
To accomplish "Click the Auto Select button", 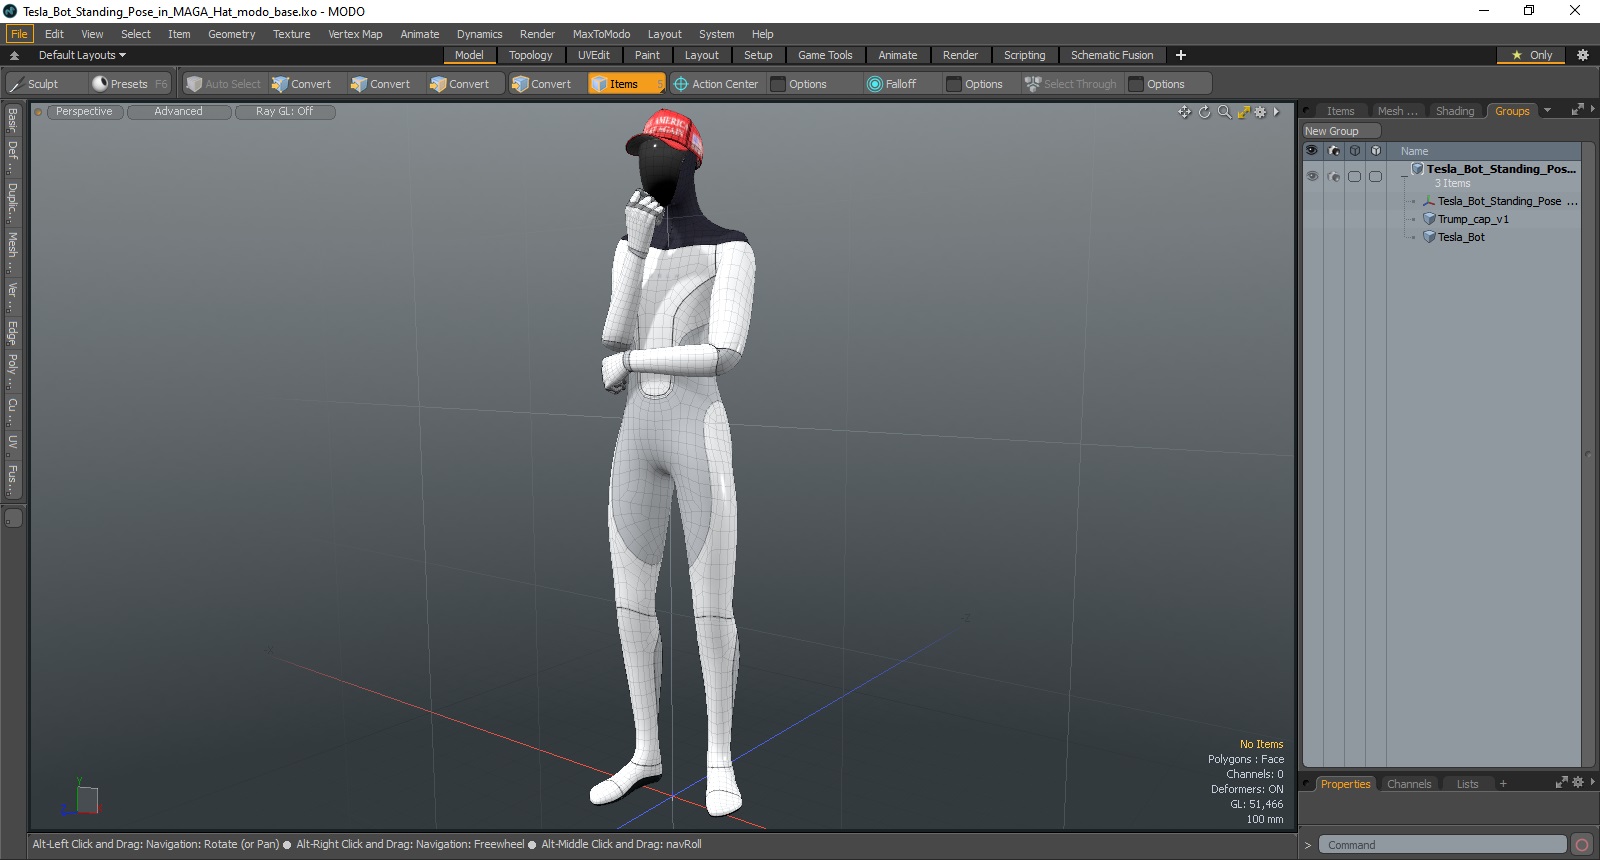I will [x=223, y=84].
